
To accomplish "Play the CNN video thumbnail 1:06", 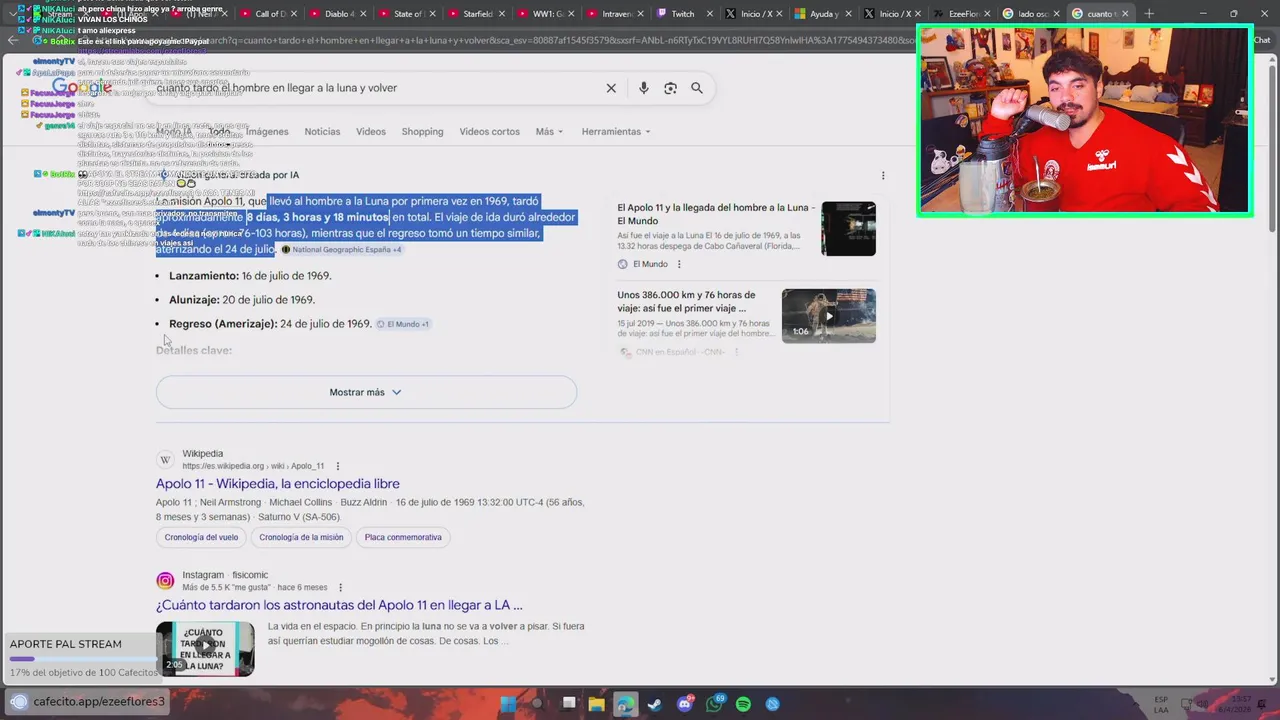I will (828, 316).
